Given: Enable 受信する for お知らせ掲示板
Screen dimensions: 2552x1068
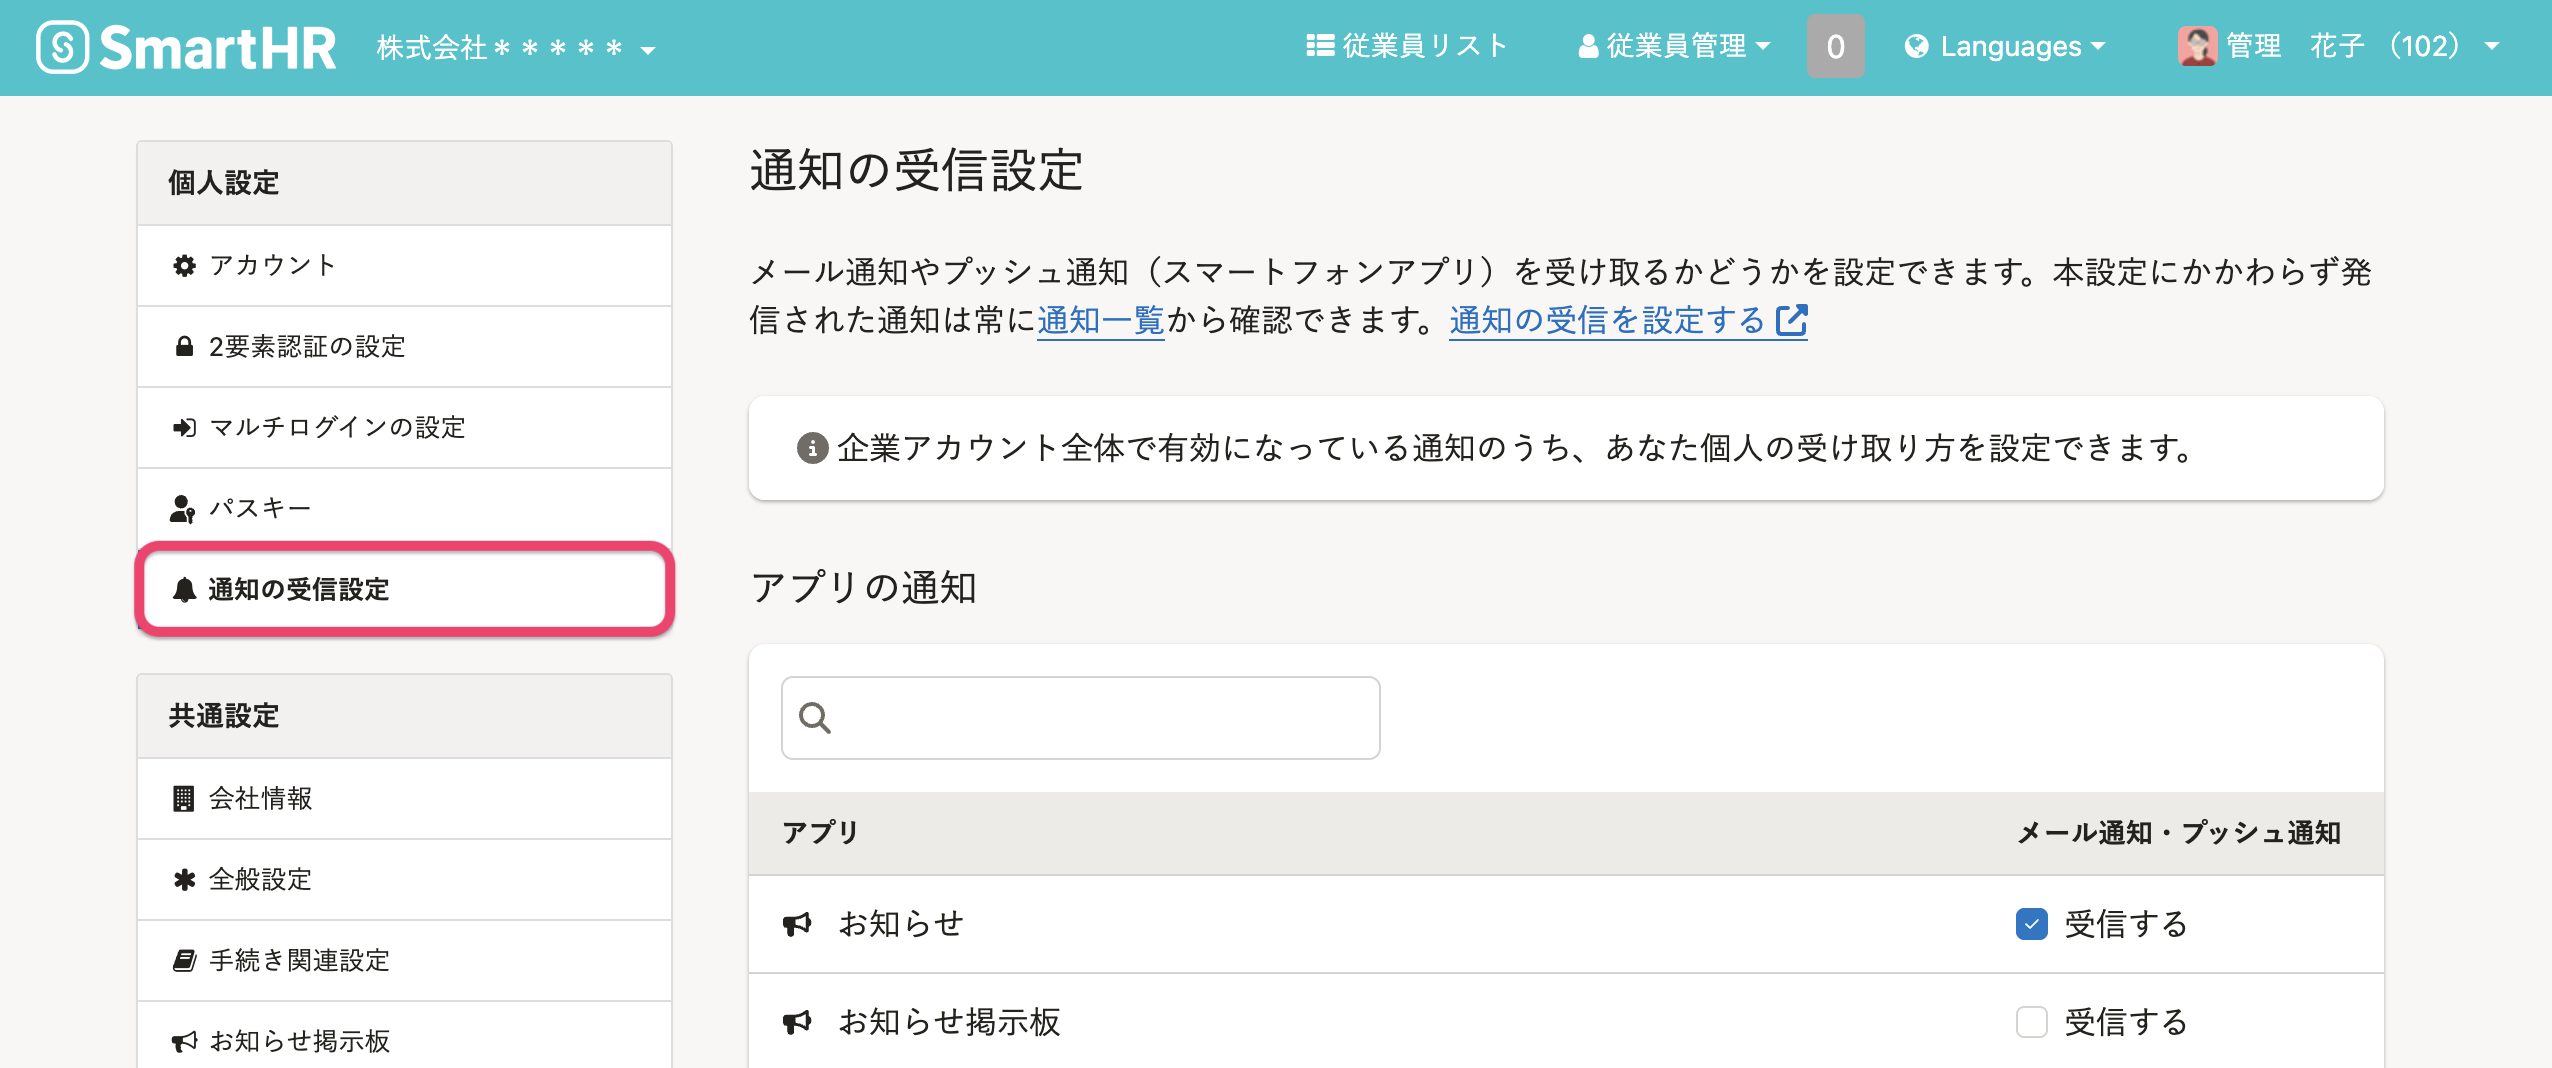Looking at the screenshot, I should click(2031, 1021).
